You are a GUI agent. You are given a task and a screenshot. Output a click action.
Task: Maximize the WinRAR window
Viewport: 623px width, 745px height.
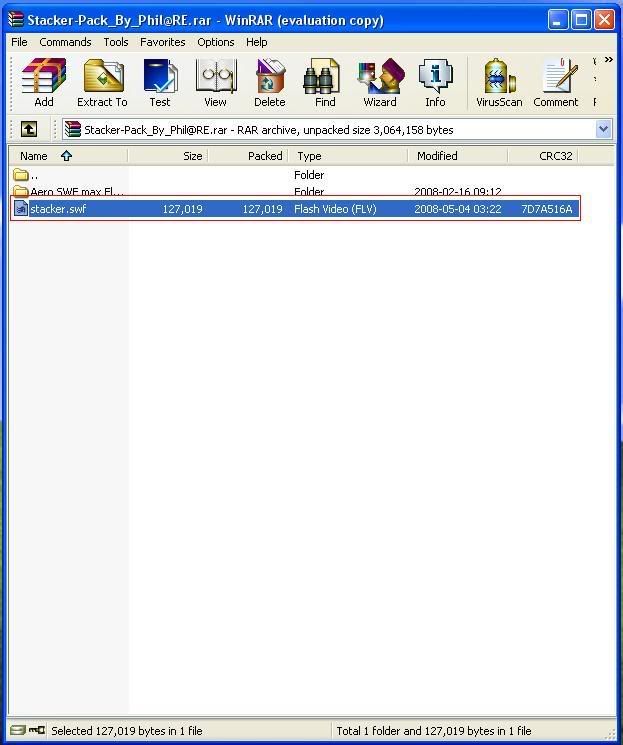pyautogui.click(x=581, y=20)
